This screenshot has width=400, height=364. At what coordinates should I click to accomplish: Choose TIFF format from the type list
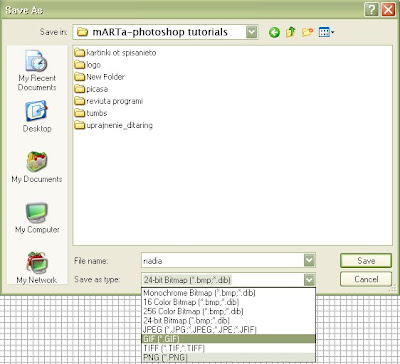(228, 348)
